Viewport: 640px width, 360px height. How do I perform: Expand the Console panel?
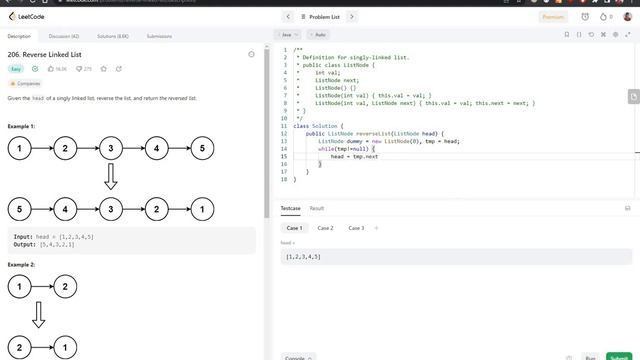pyautogui.click(x=298, y=357)
